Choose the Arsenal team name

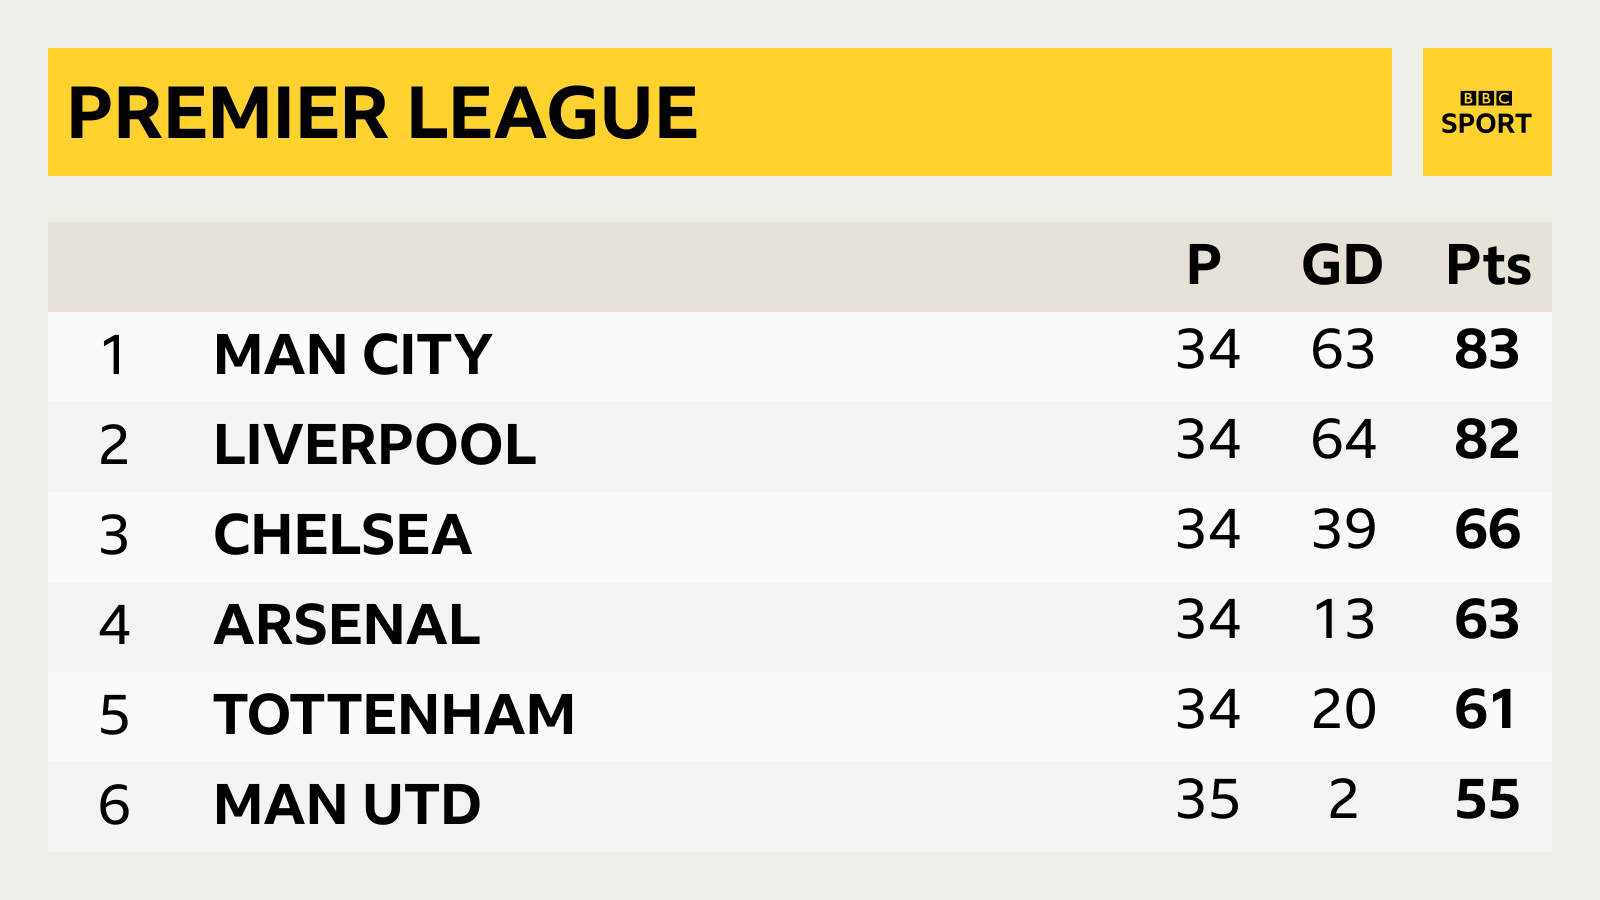coord(347,625)
